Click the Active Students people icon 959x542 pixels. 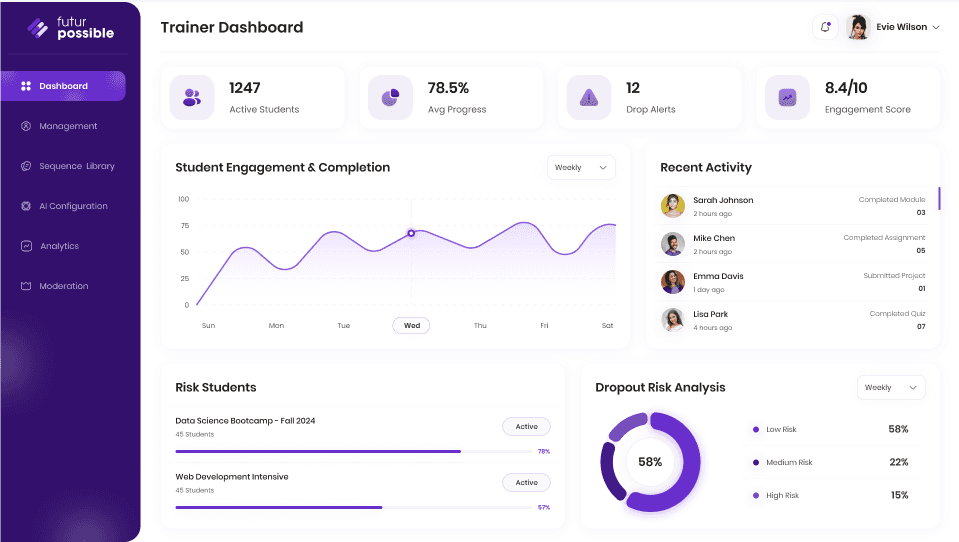192,98
